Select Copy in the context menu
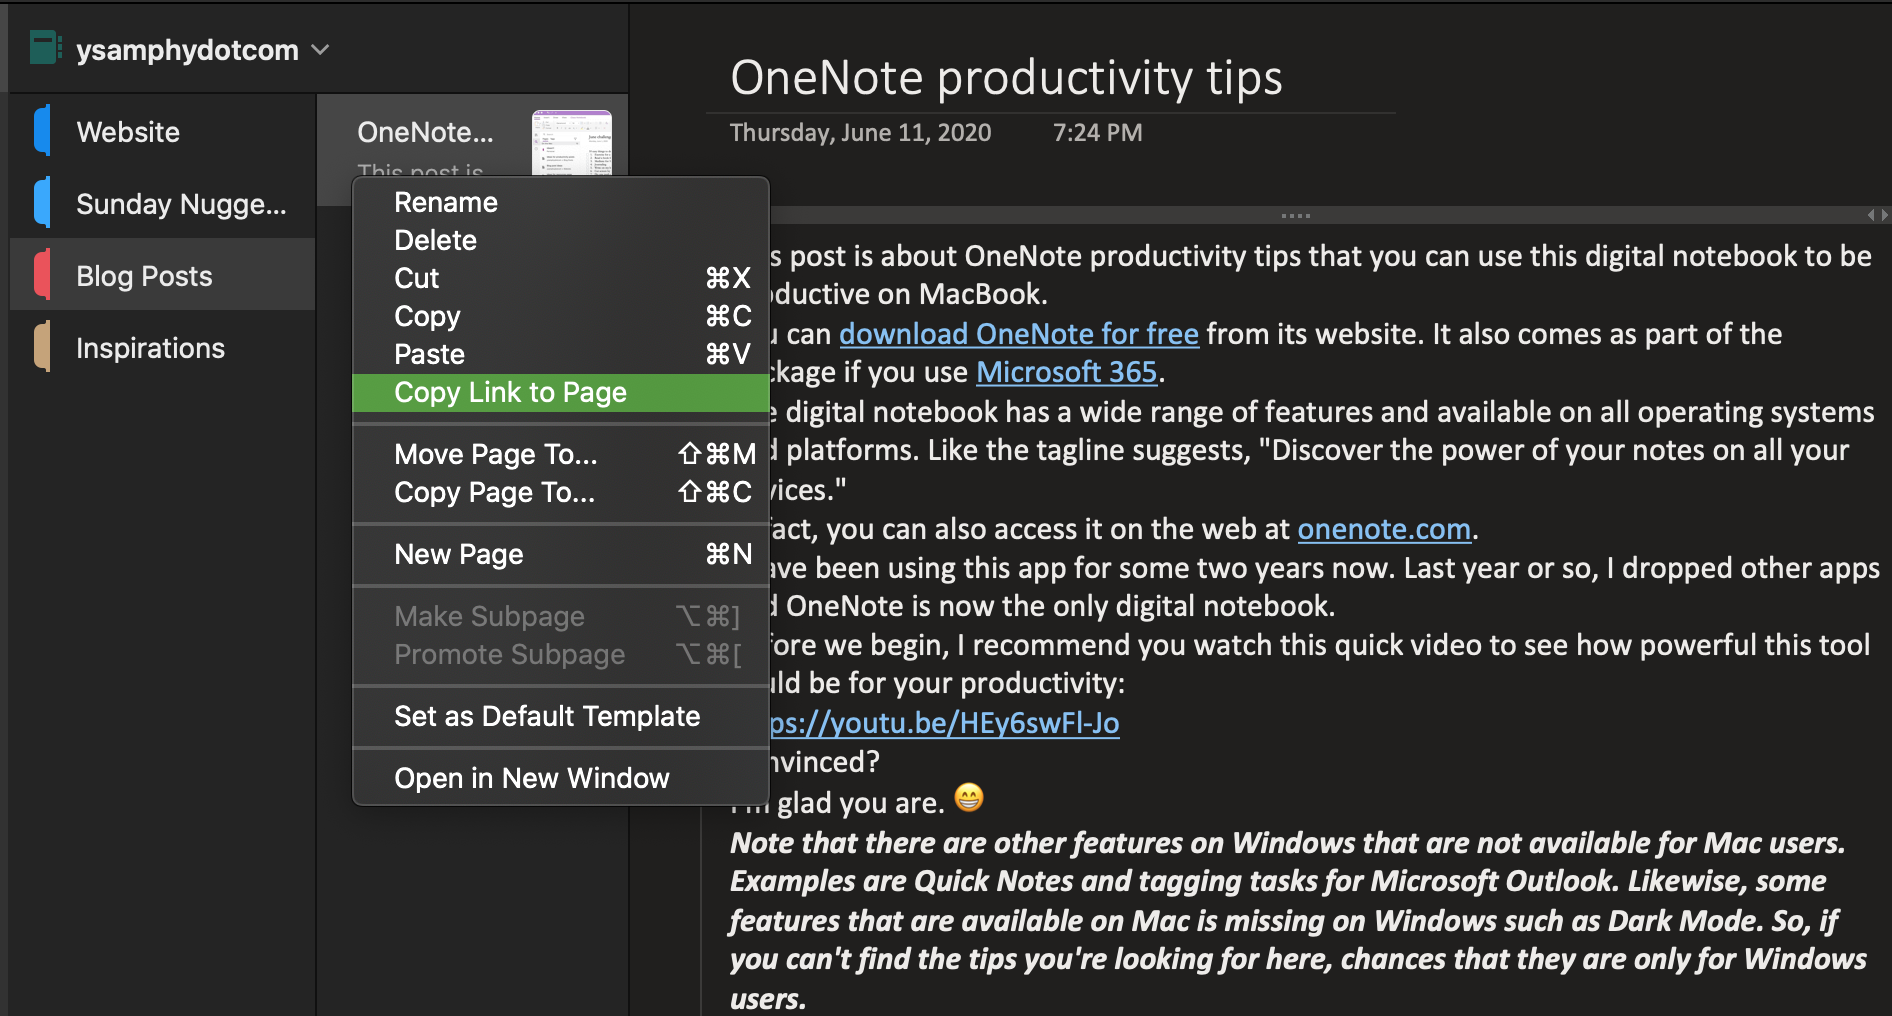1892x1016 pixels. [x=561, y=316]
